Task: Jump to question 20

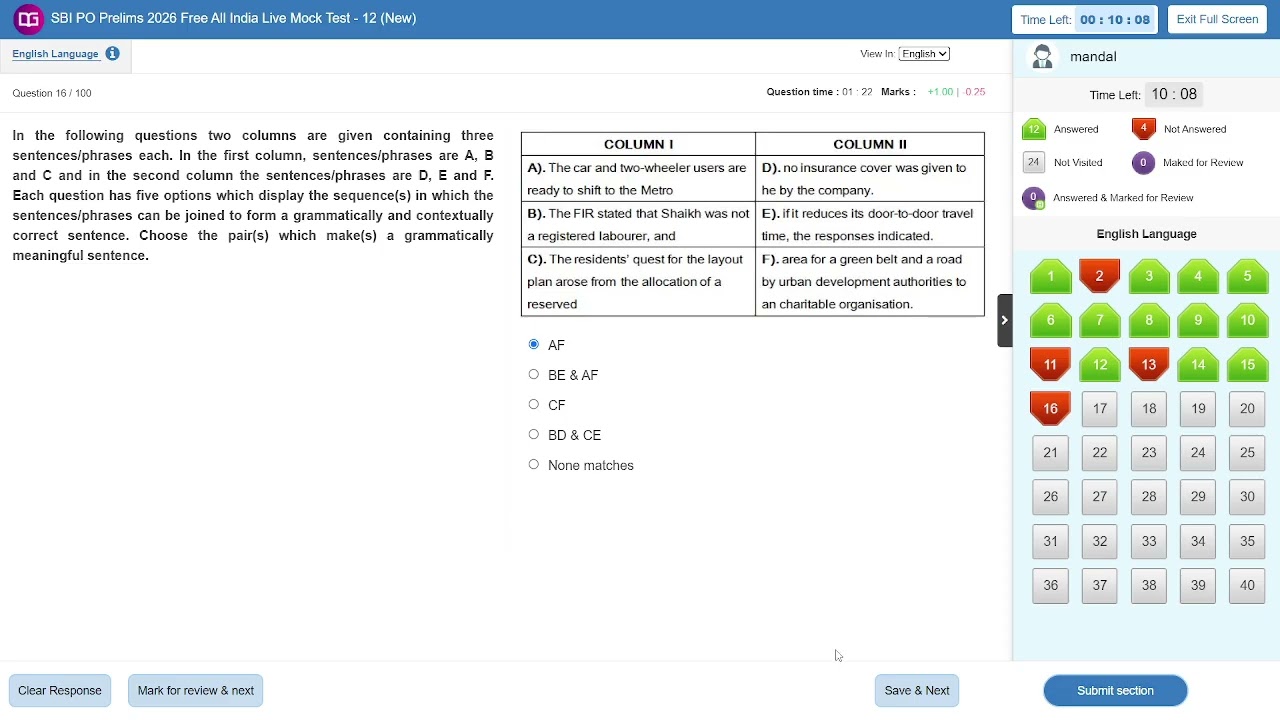Action: tap(1247, 409)
